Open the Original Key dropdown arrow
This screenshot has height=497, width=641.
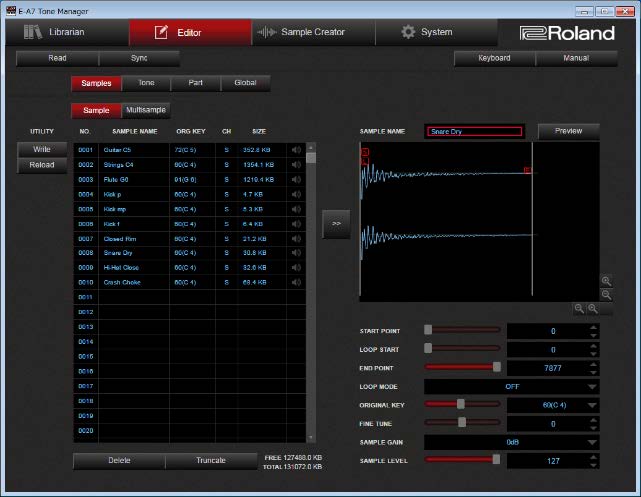tap(593, 404)
